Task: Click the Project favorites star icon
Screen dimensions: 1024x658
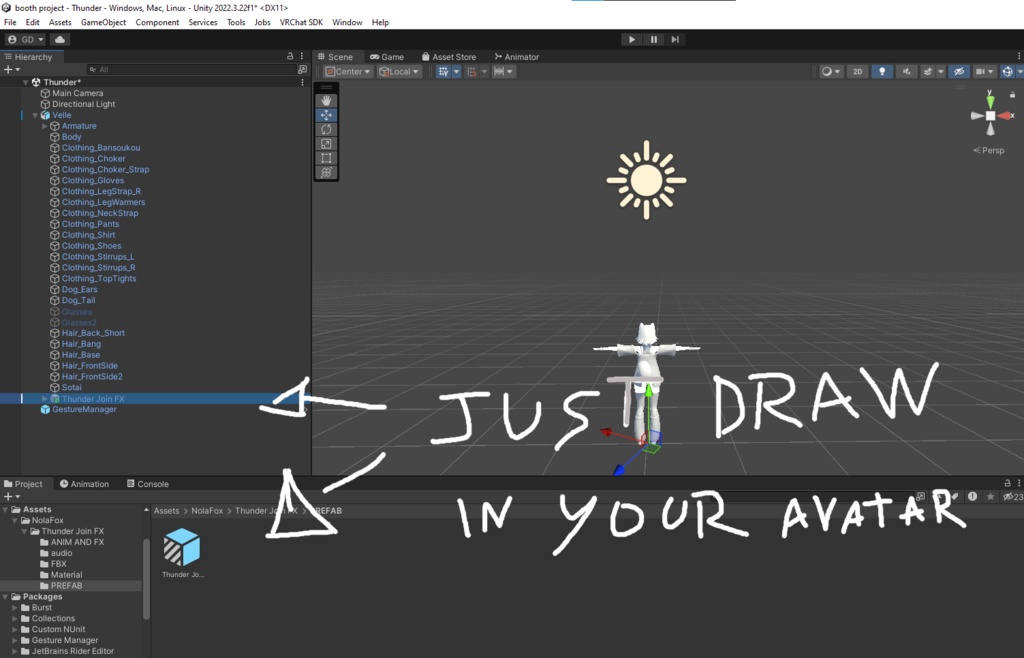Action: tap(991, 497)
